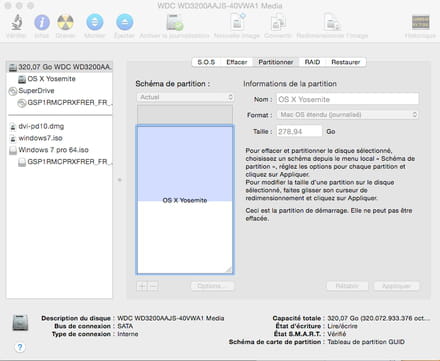
Task: Click the État S.M.A.R.T. Vérifié value
Action: point(337,334)
